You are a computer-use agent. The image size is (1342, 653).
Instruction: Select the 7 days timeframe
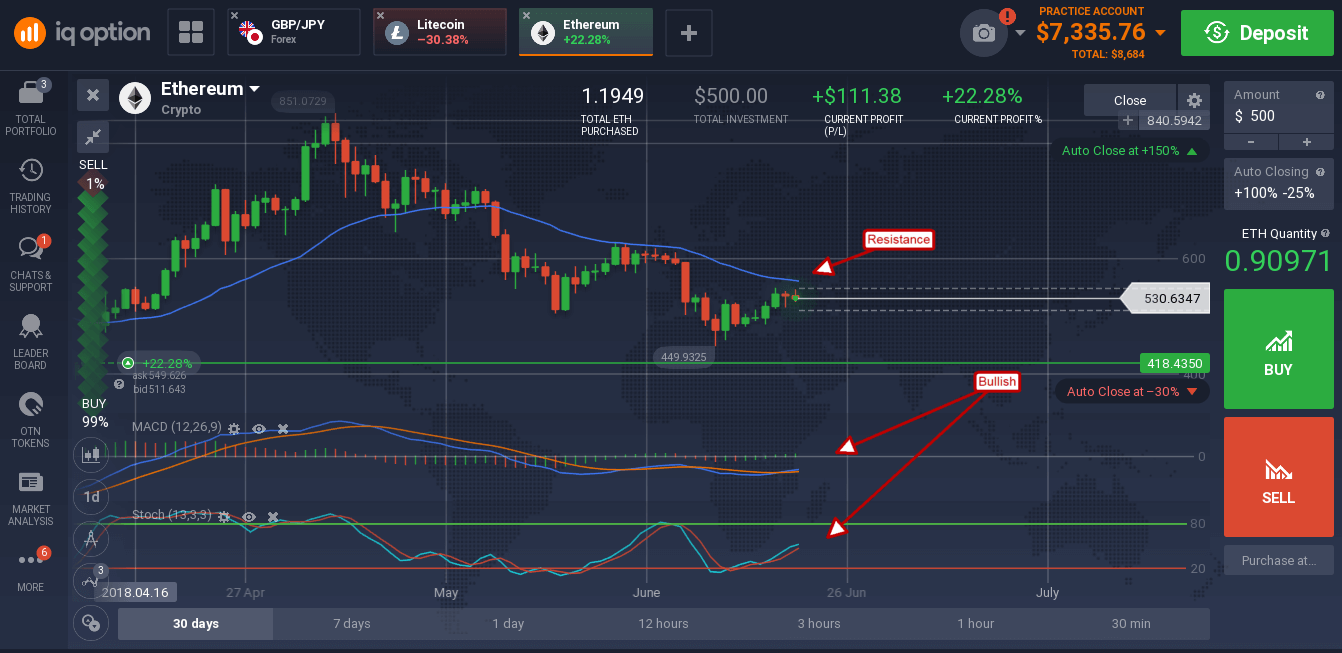(x=352, y=624)
